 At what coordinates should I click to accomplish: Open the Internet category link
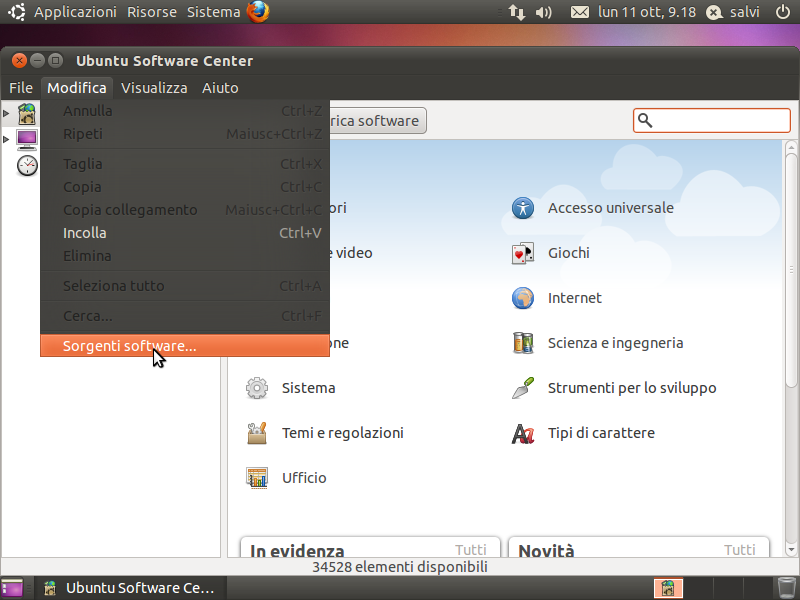574,298
